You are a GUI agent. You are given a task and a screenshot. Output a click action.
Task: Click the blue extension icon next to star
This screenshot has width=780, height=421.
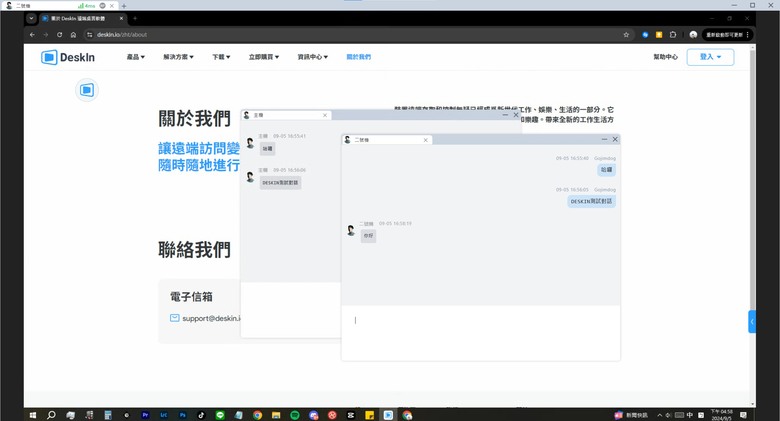coord(645,35)
